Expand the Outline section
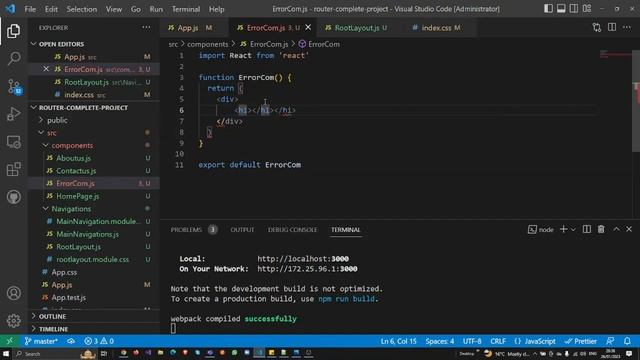Viewport: 640px width, 360px height. click(52, 316)
